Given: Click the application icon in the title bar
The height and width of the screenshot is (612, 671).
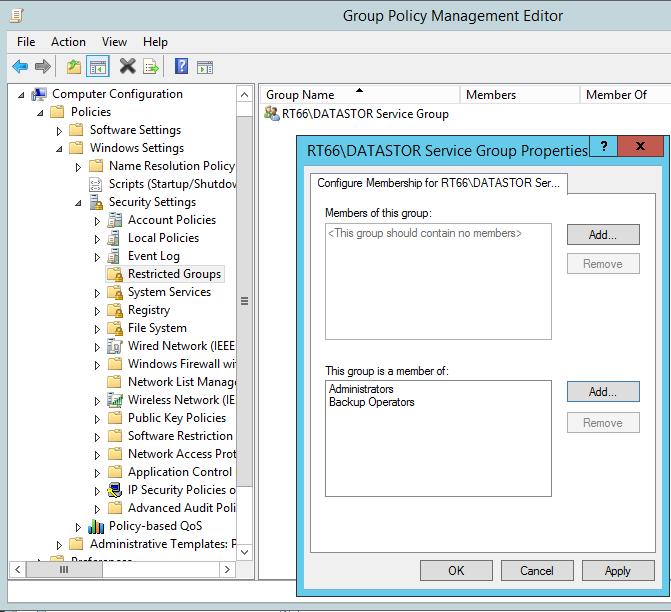Looking at the screenshot, I should [x=17, y=16].
